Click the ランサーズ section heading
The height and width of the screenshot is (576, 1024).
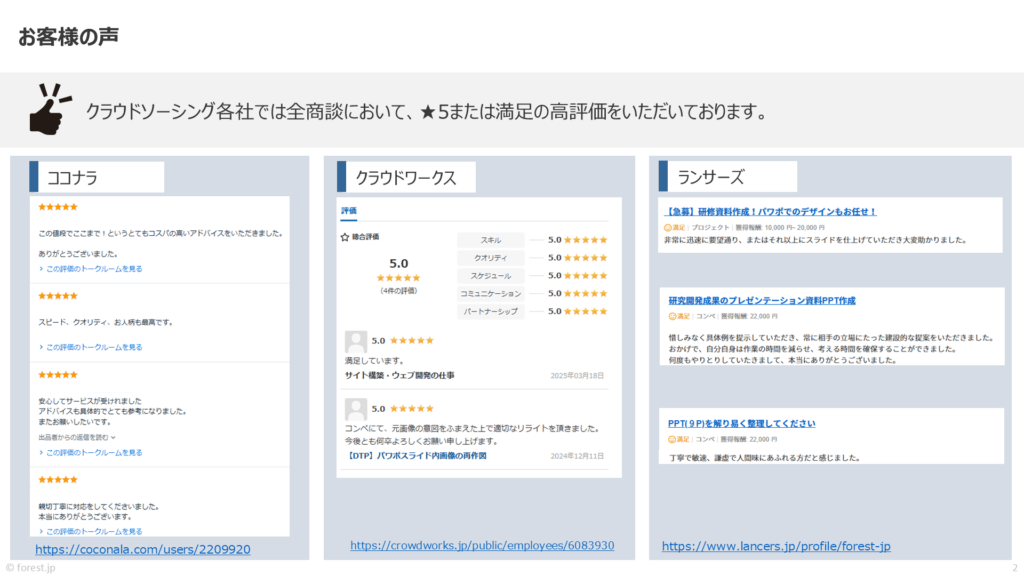pos(711,177)
